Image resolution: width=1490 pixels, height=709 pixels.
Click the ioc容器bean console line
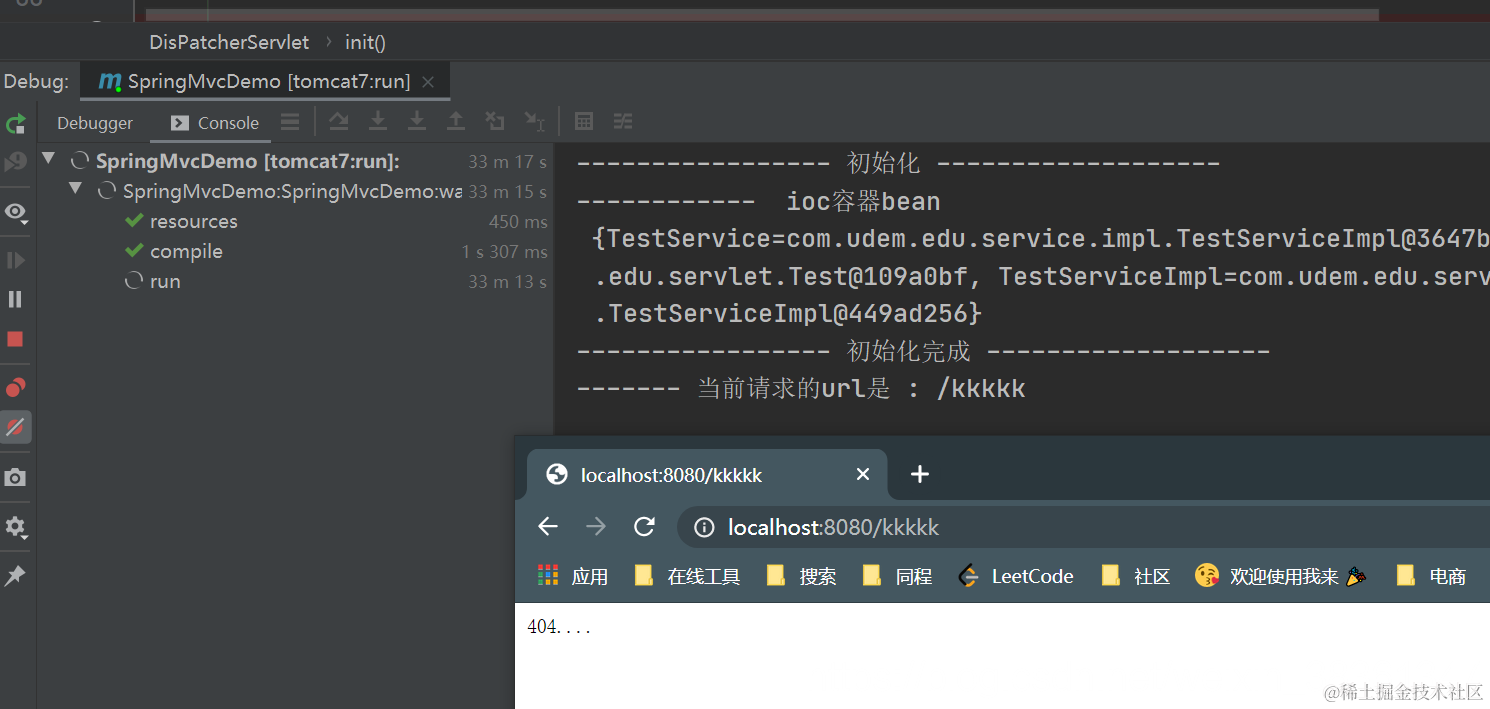758,201
